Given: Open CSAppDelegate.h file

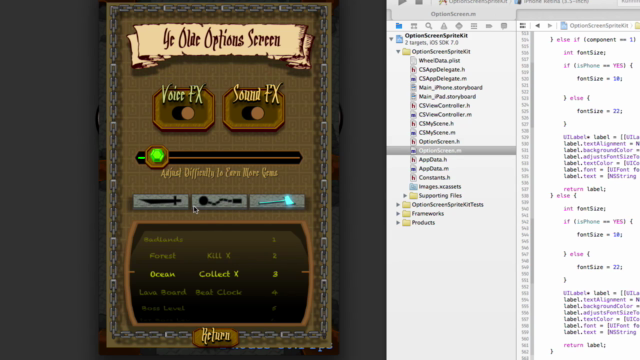Looking at the screenshot, I should tap(442, 69).
